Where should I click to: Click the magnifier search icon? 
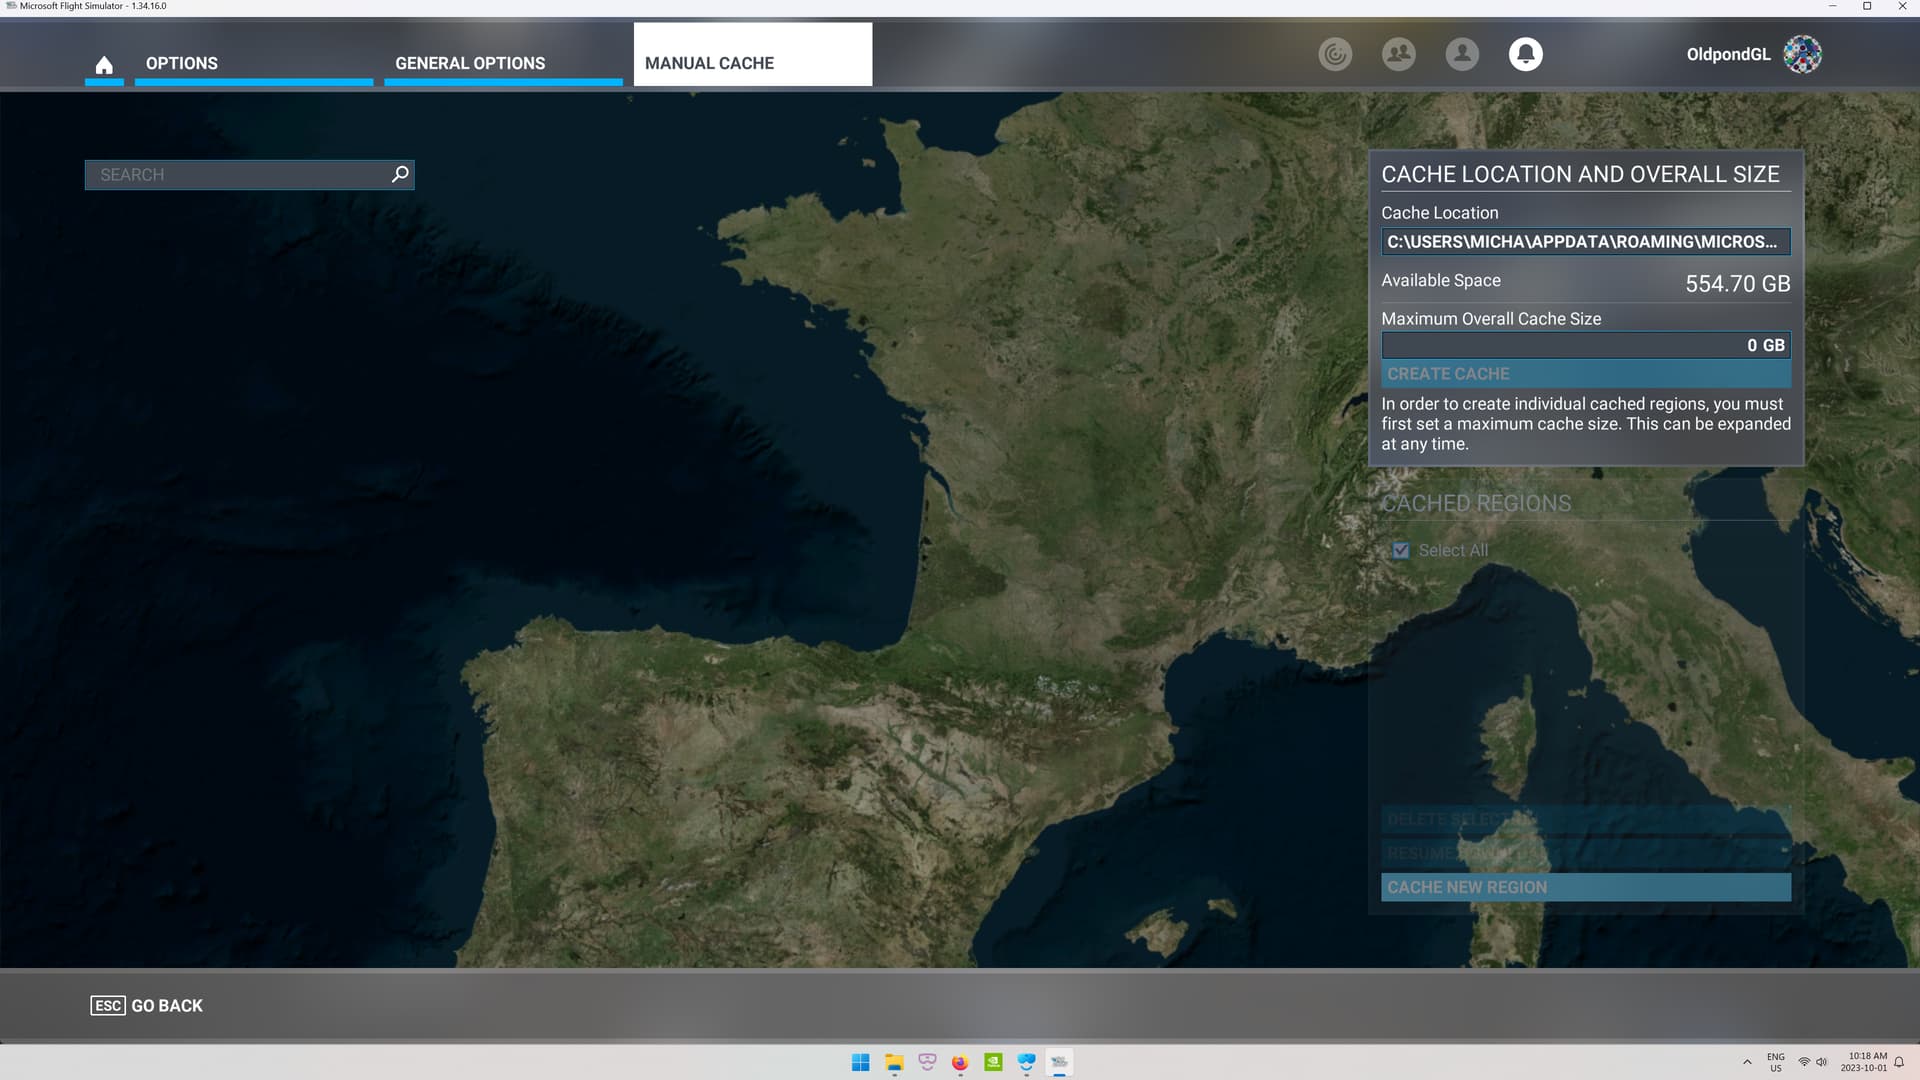[x=400, y=174]
